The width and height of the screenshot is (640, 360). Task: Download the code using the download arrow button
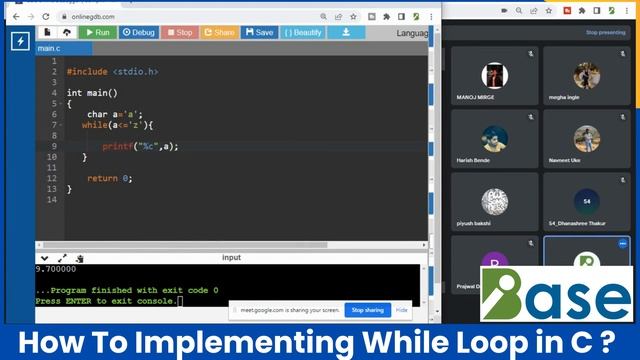(x=346, y=32)
